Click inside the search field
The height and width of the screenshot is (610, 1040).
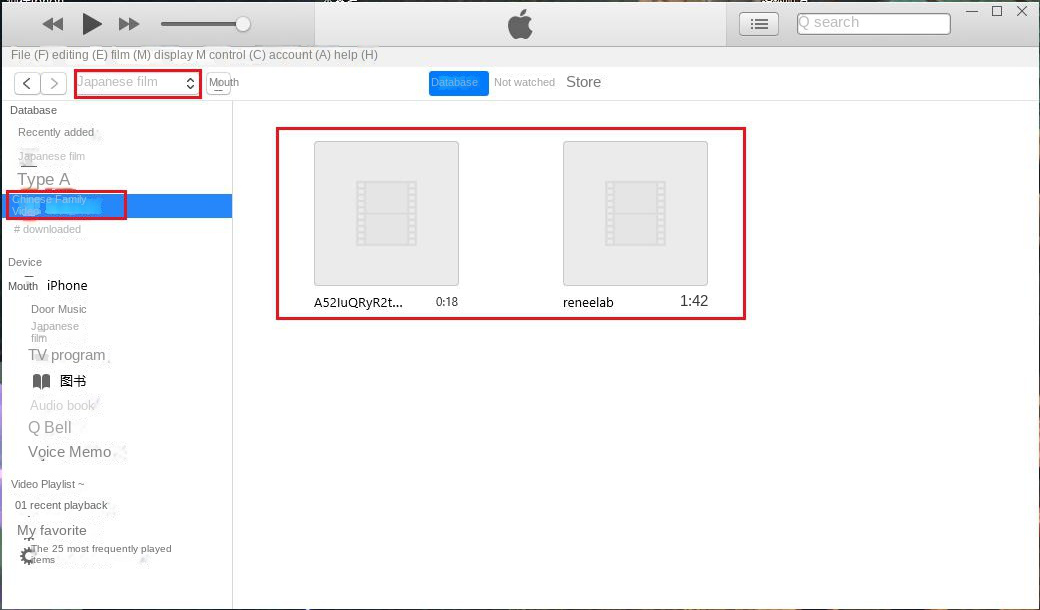(x=872, y=22)
